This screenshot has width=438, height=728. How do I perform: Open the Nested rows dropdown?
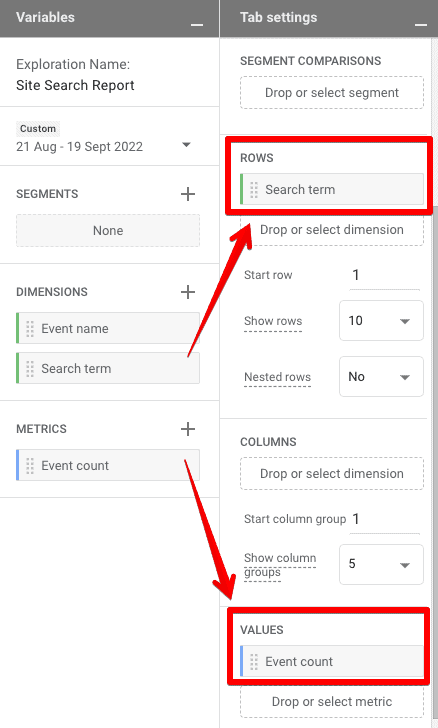tap(381, 377)
